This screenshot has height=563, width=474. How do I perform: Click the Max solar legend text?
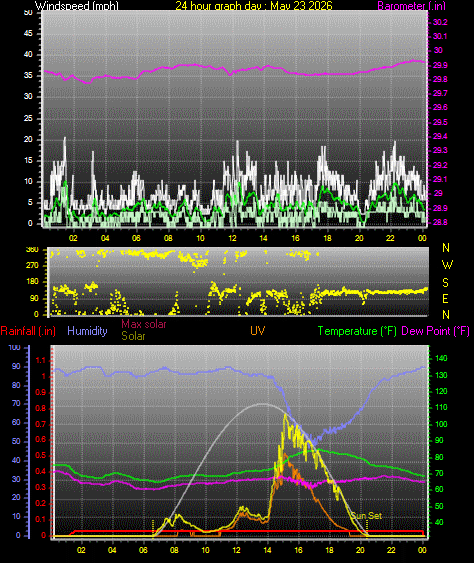[144, 324]
